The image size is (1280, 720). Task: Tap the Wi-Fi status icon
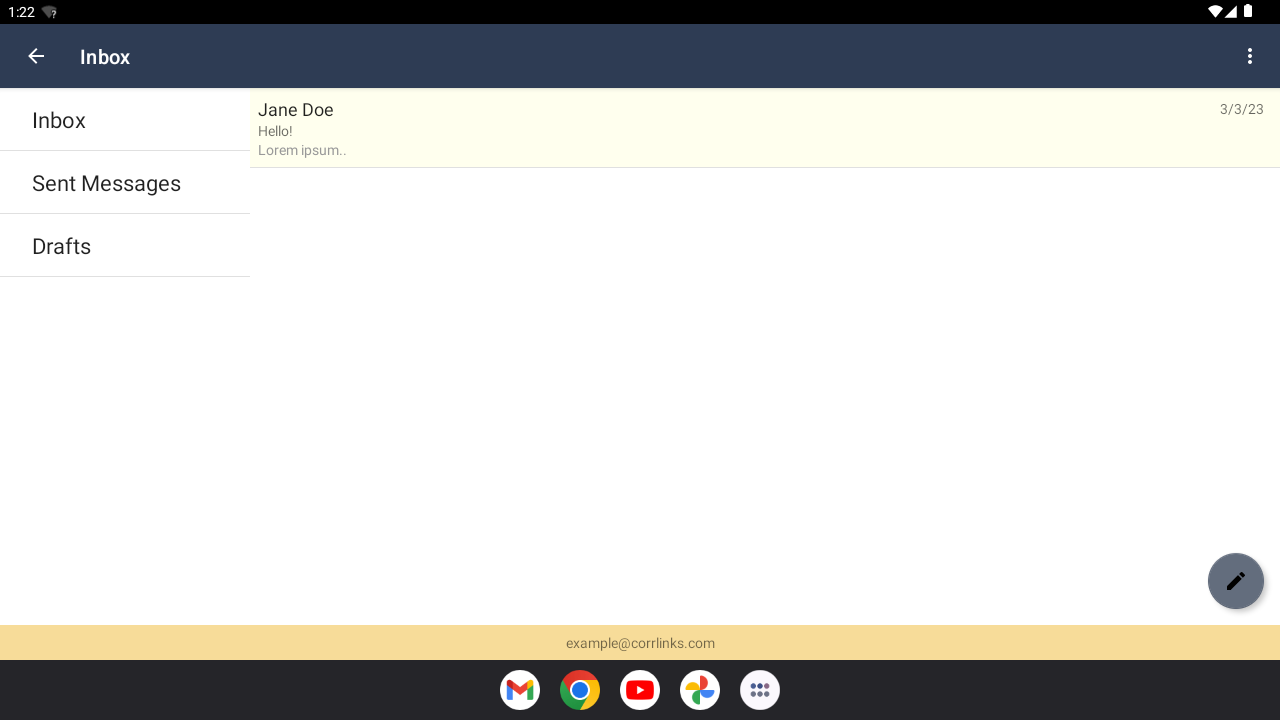point(1215,12)
